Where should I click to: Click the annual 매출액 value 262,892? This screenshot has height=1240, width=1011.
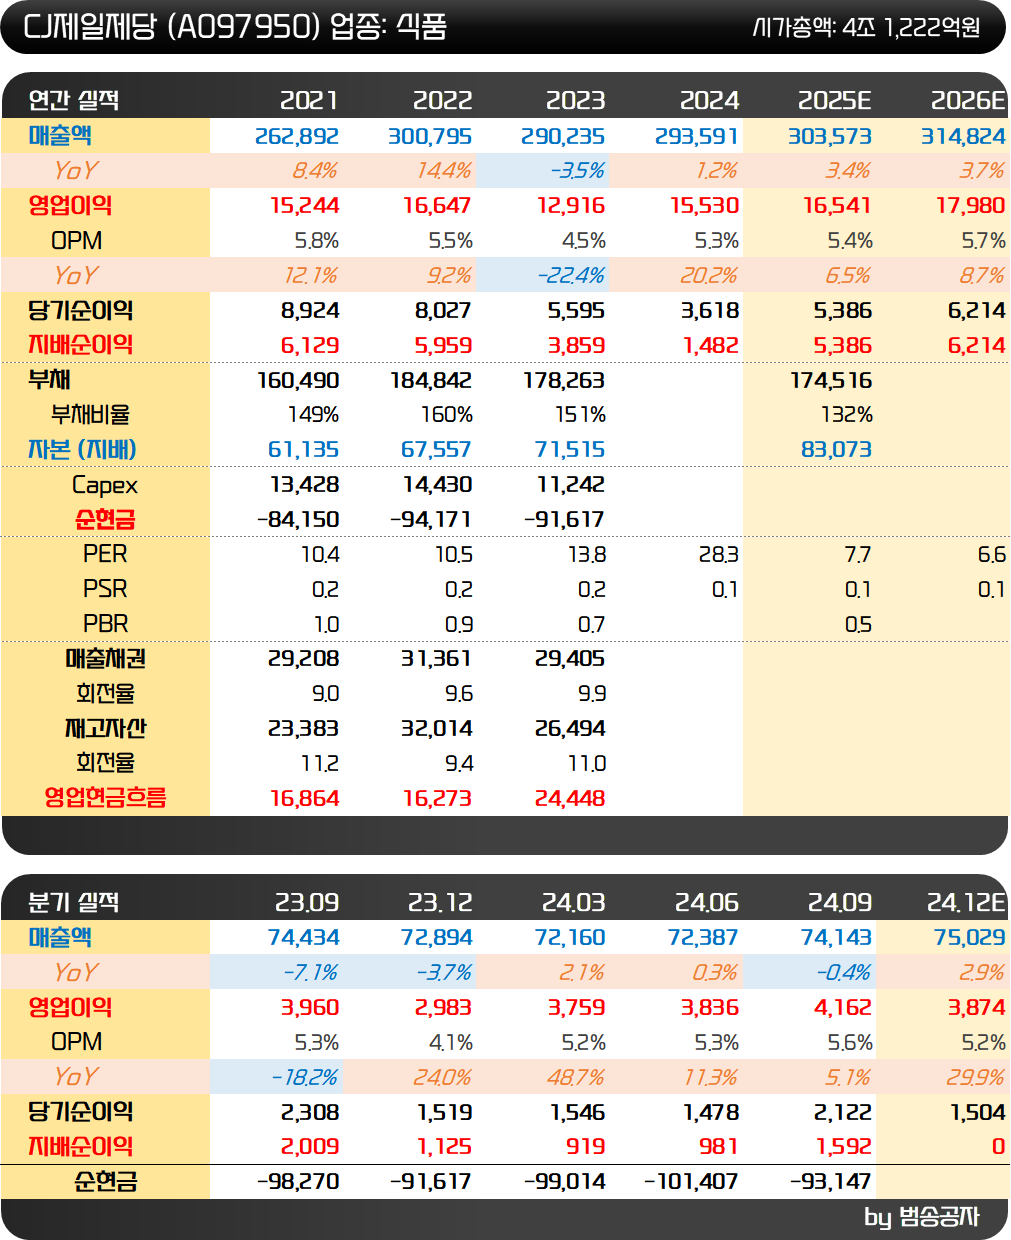[297, 136]
